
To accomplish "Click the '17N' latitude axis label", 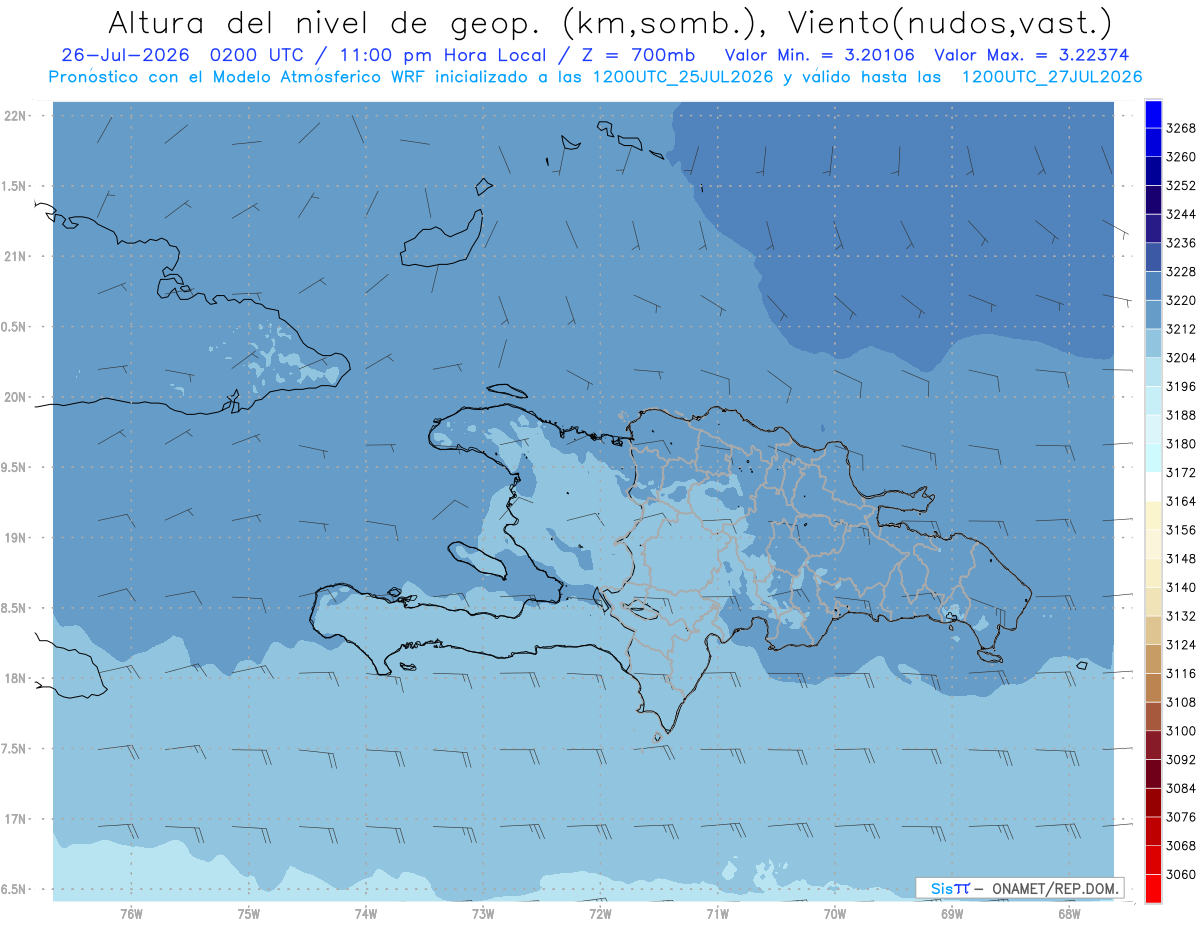I will point(16,819).
